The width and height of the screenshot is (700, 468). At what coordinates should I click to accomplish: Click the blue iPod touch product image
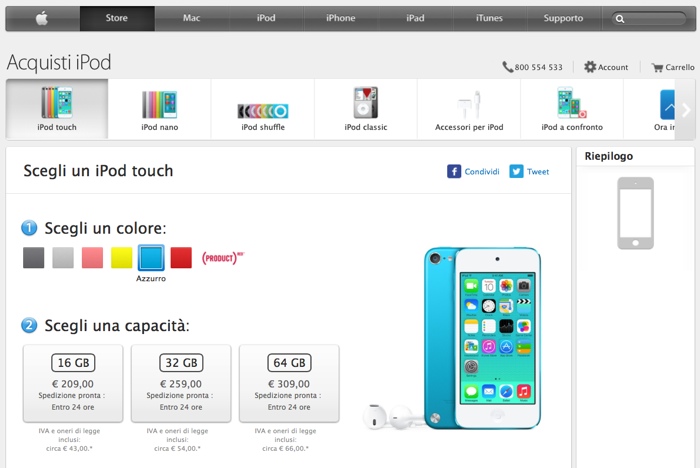483,338
